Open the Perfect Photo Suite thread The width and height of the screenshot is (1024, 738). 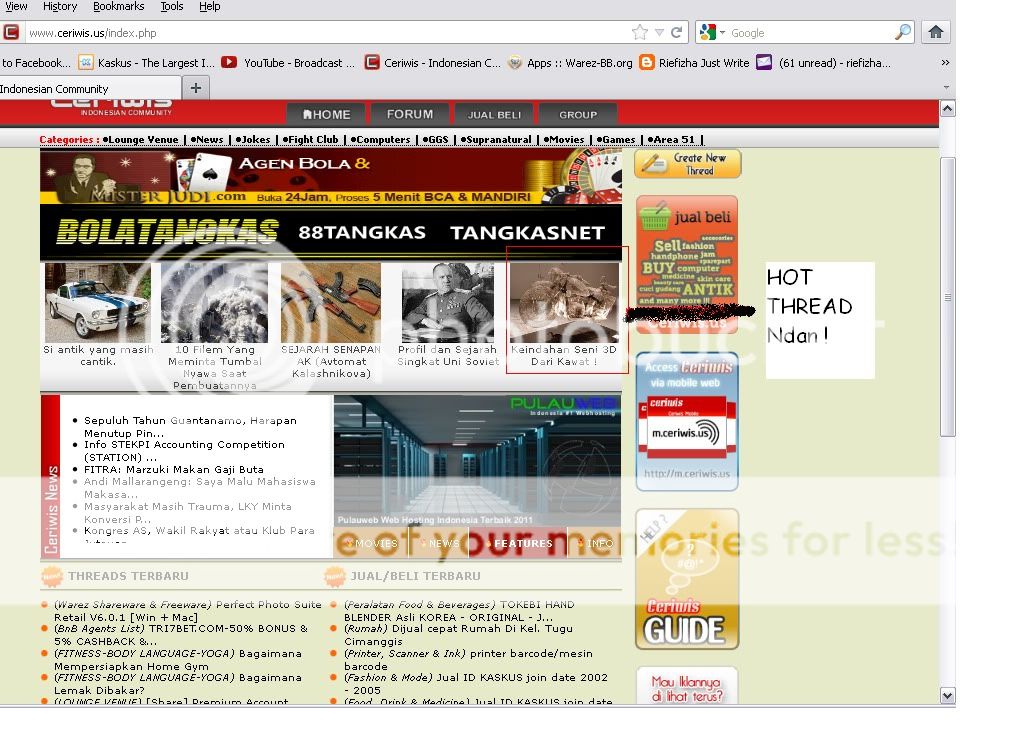(x=188, y=611)
